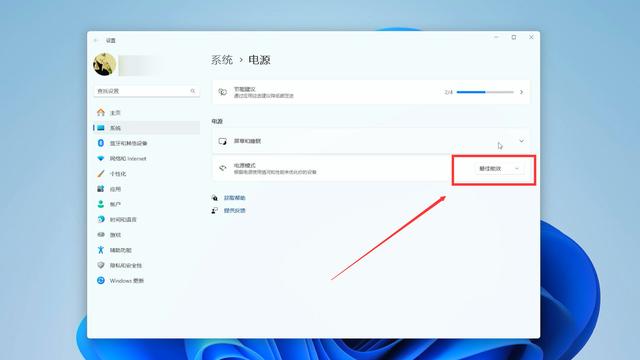The image size is (640, 360).
Task: Click the energy recommendations progress bar
Action: pos(485,92)
